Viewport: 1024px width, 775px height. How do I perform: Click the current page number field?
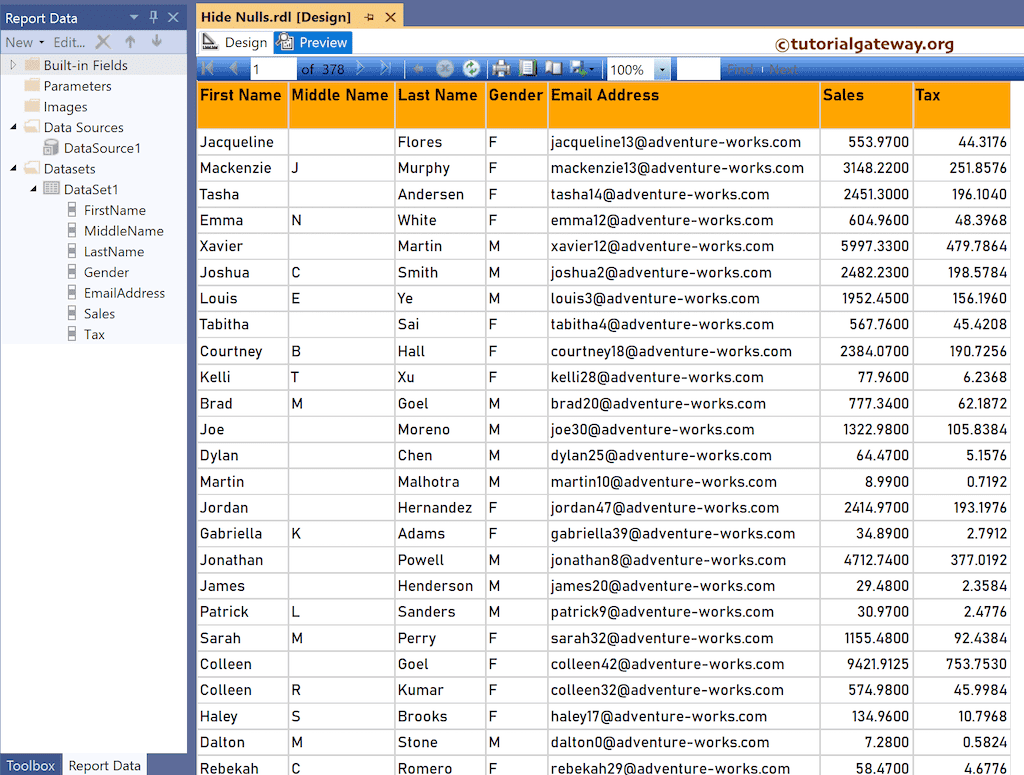[273, 70]
